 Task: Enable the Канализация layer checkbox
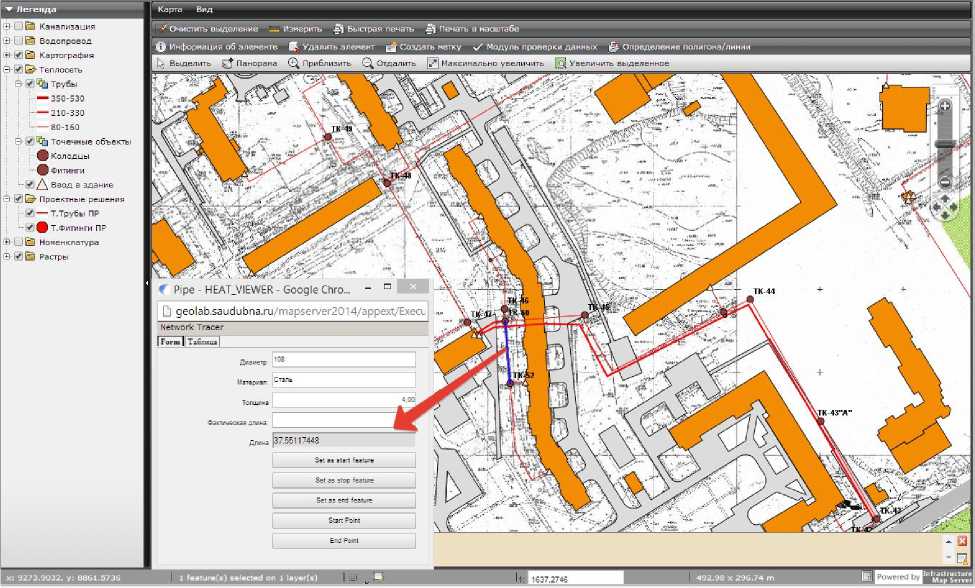(18, 26)
